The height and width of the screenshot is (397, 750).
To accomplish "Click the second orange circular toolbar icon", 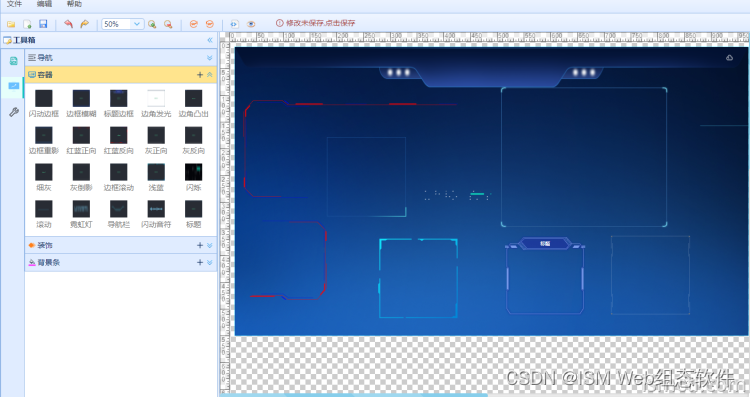I will (210, 24).
